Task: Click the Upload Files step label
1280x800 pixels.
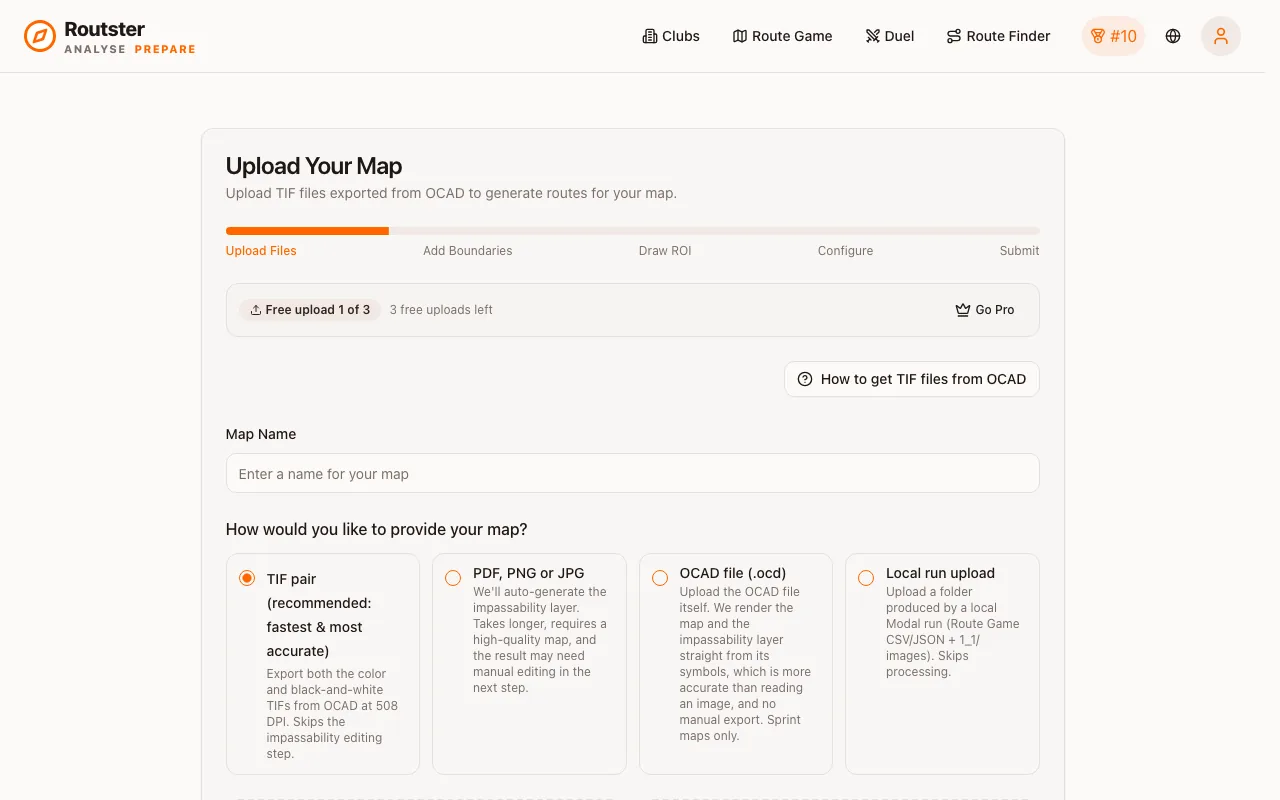Action: pyautogui.click(x=261, y=251)
